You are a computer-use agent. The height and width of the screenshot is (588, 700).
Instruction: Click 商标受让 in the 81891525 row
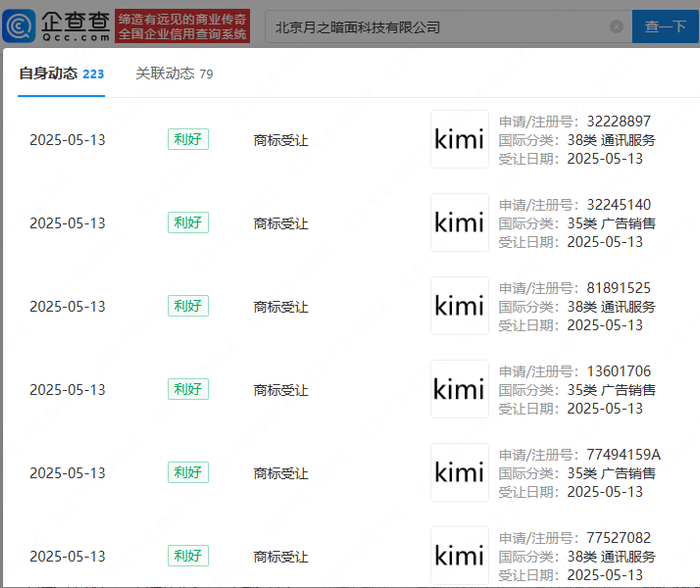(x=281, y=307)
